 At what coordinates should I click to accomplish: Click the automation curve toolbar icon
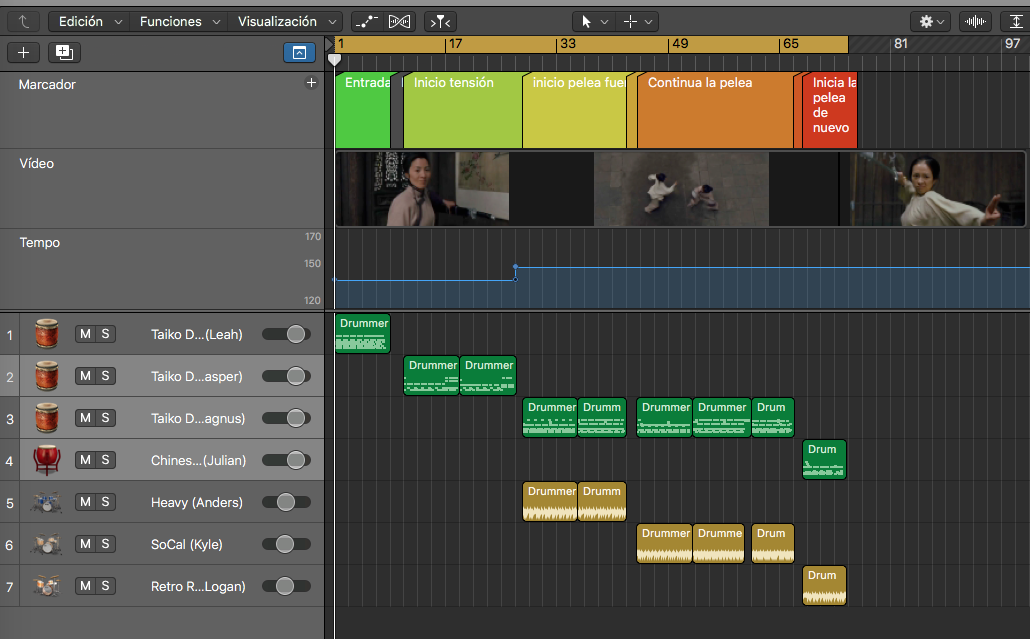(367, 22)
